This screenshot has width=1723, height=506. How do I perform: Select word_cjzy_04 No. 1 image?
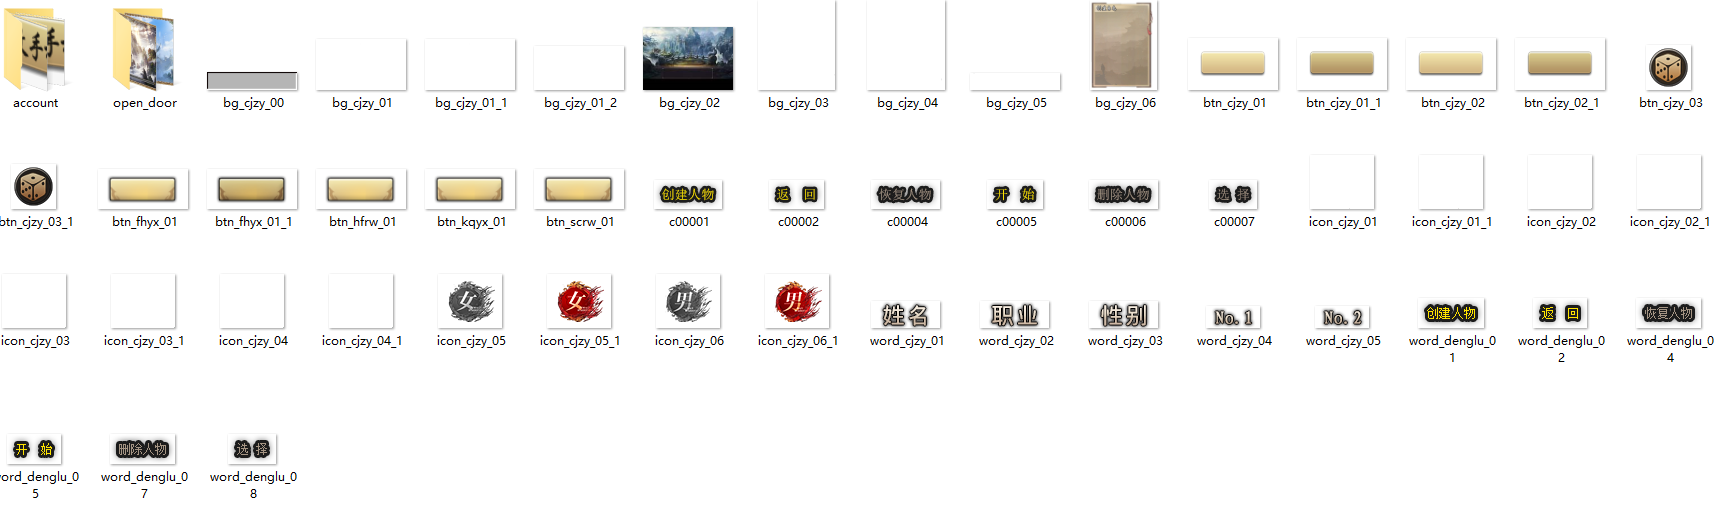1233,317
